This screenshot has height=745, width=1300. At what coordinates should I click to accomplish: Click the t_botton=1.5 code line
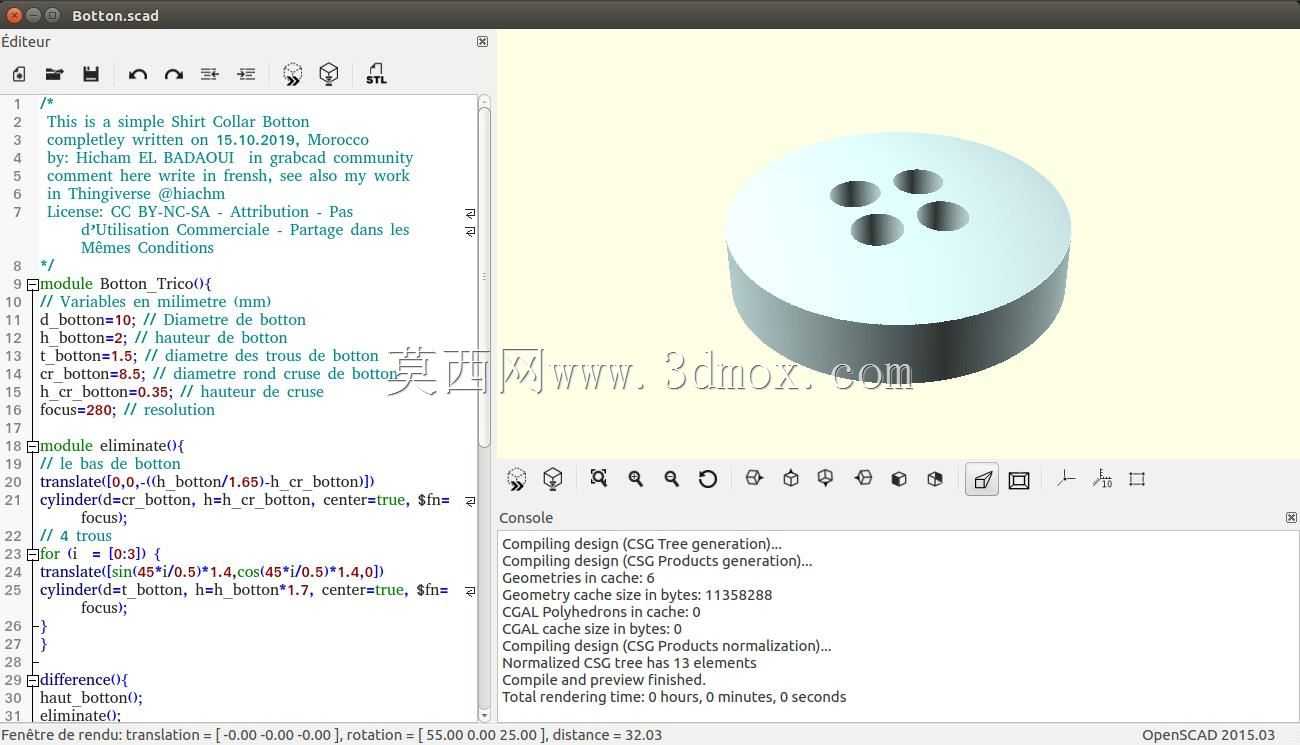[210, 356]
